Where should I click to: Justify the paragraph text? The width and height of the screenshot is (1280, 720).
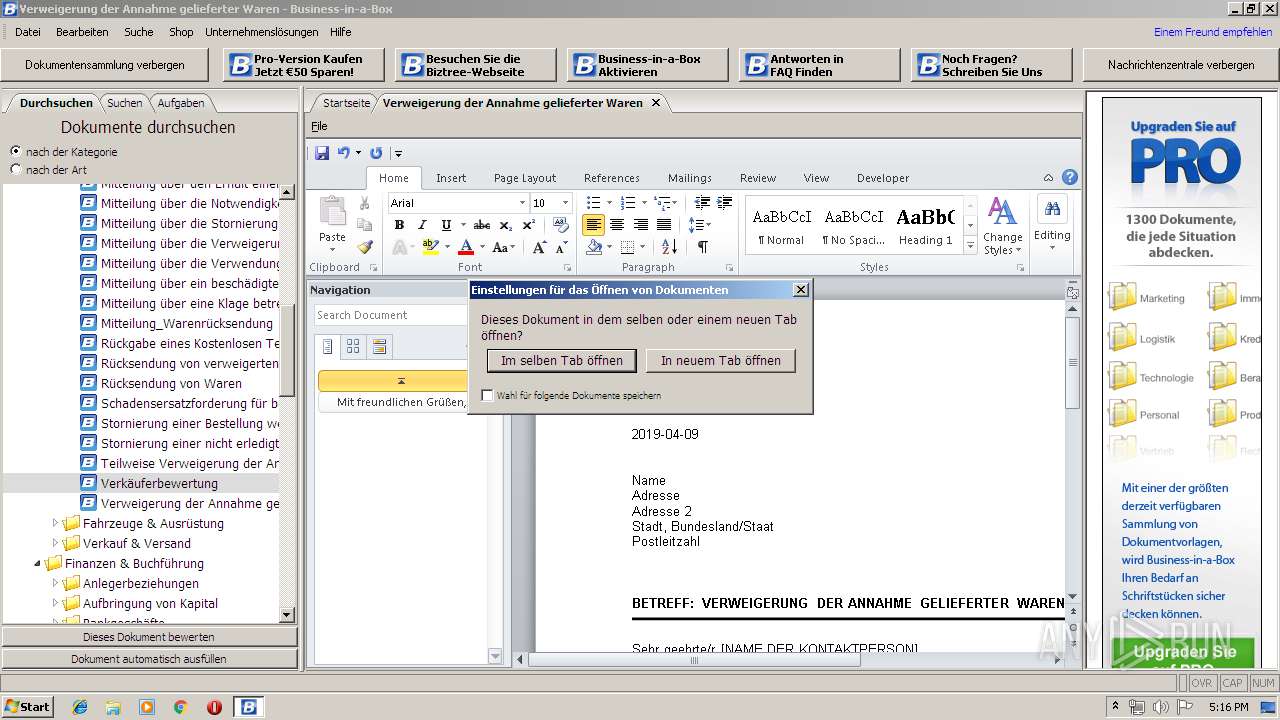point(663,225)
